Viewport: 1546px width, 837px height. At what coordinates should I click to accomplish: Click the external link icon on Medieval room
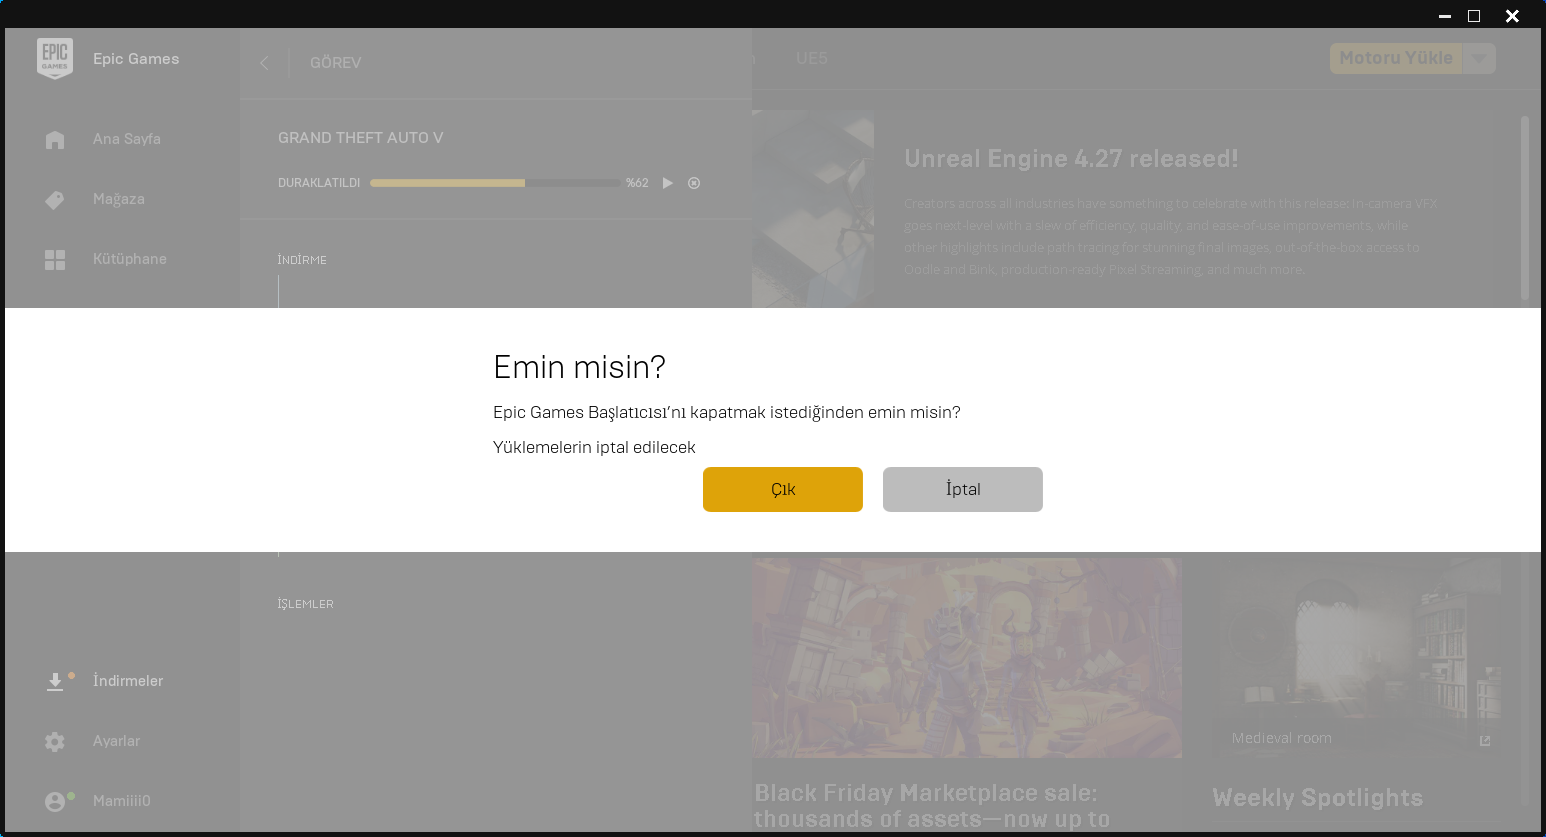(1485, 741)
